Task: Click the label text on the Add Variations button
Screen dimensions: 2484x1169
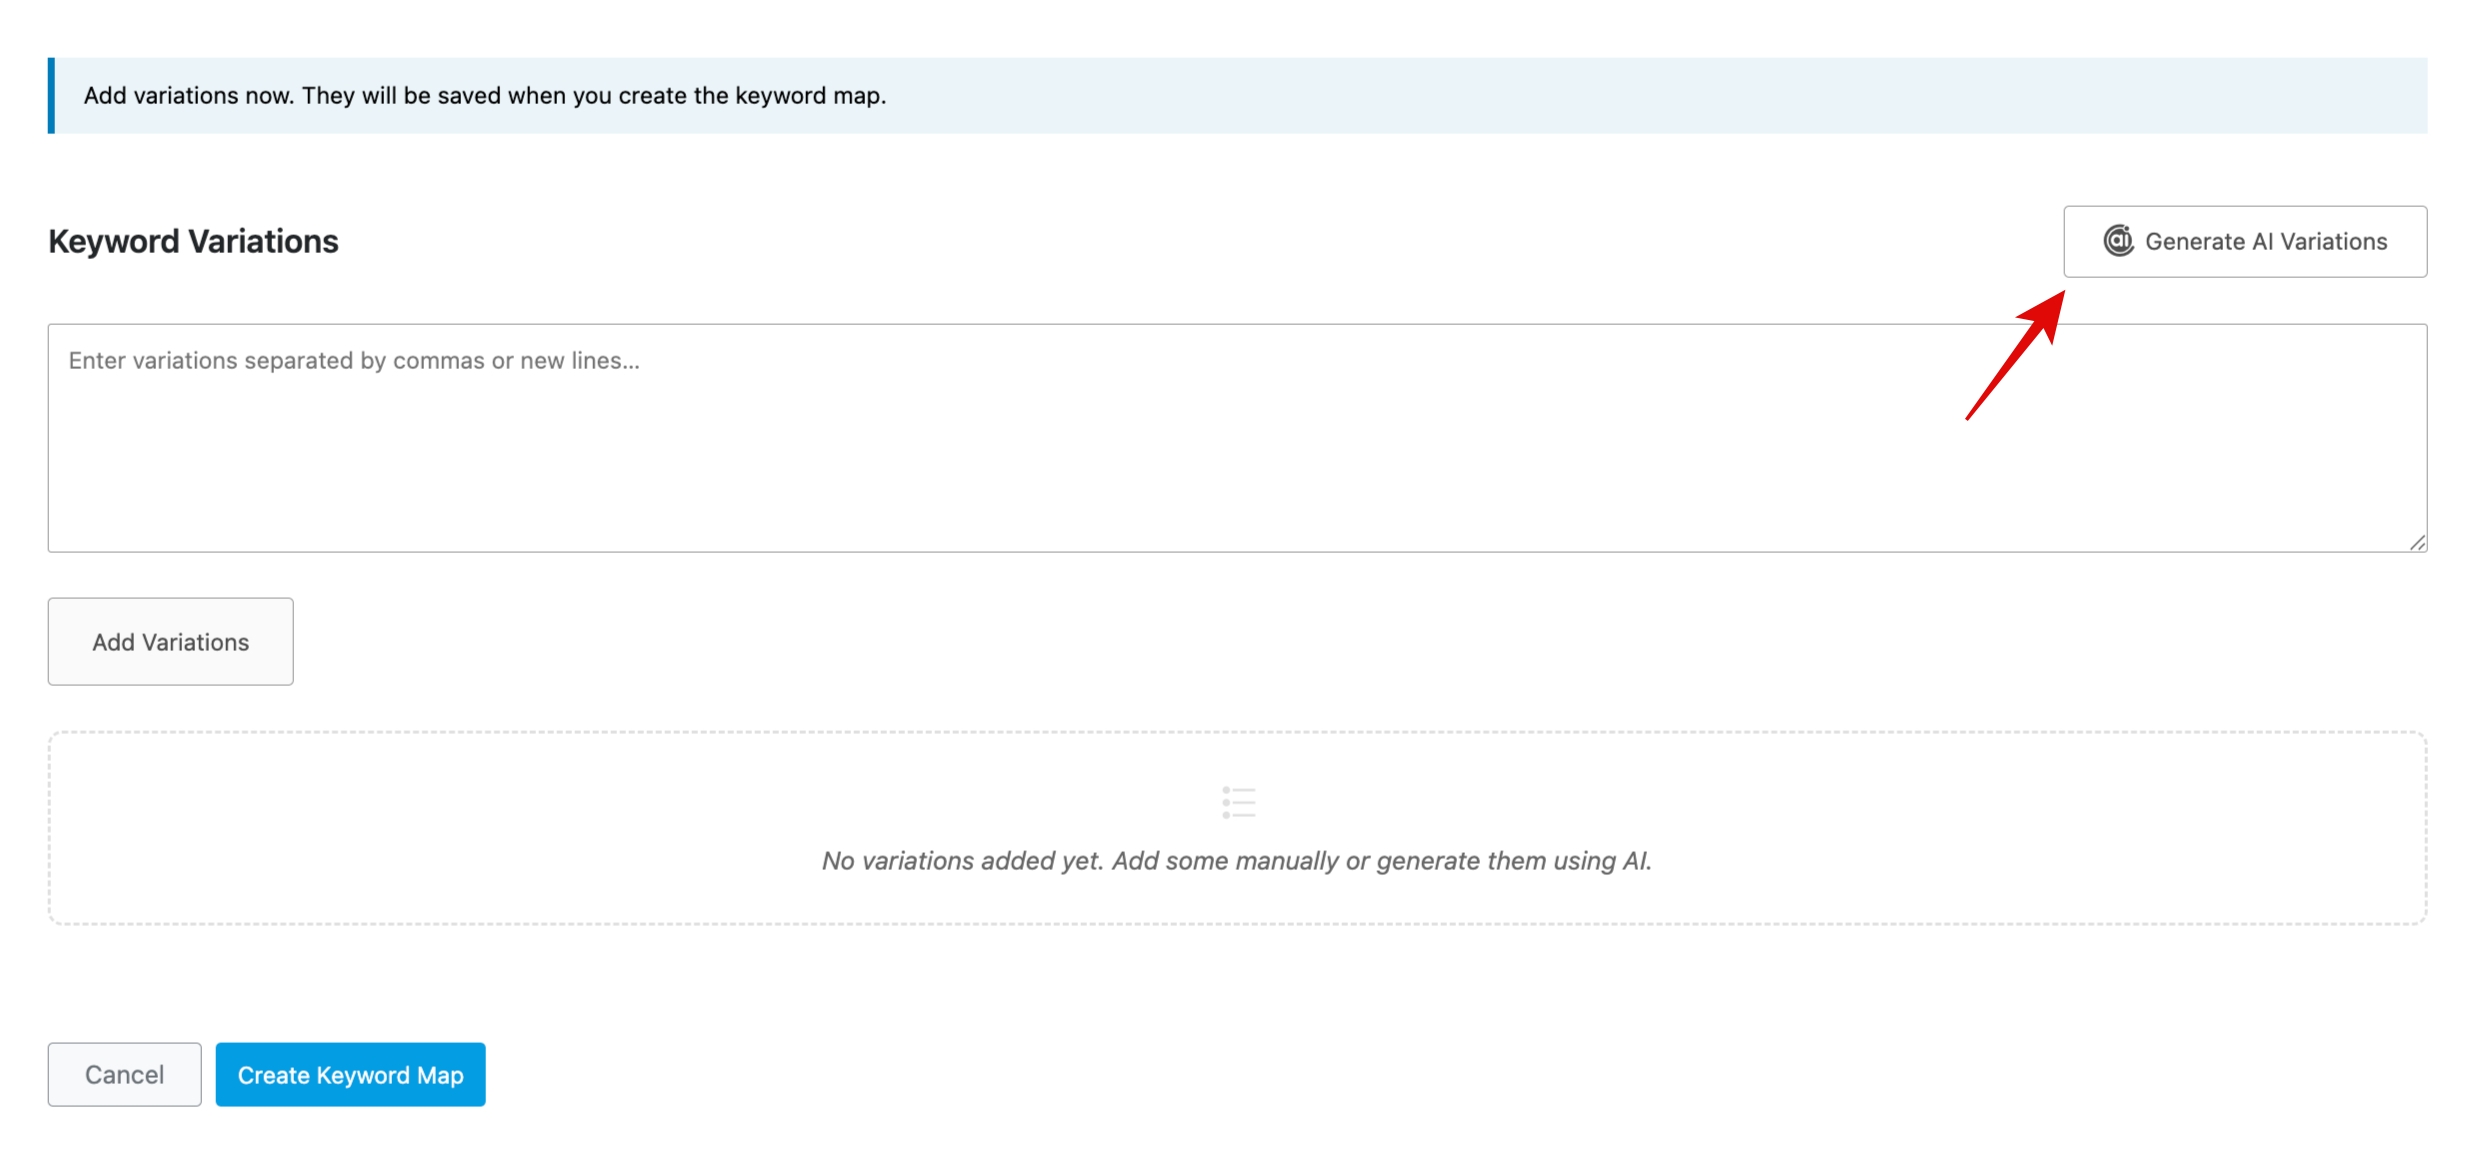Action: pos(170,641)
